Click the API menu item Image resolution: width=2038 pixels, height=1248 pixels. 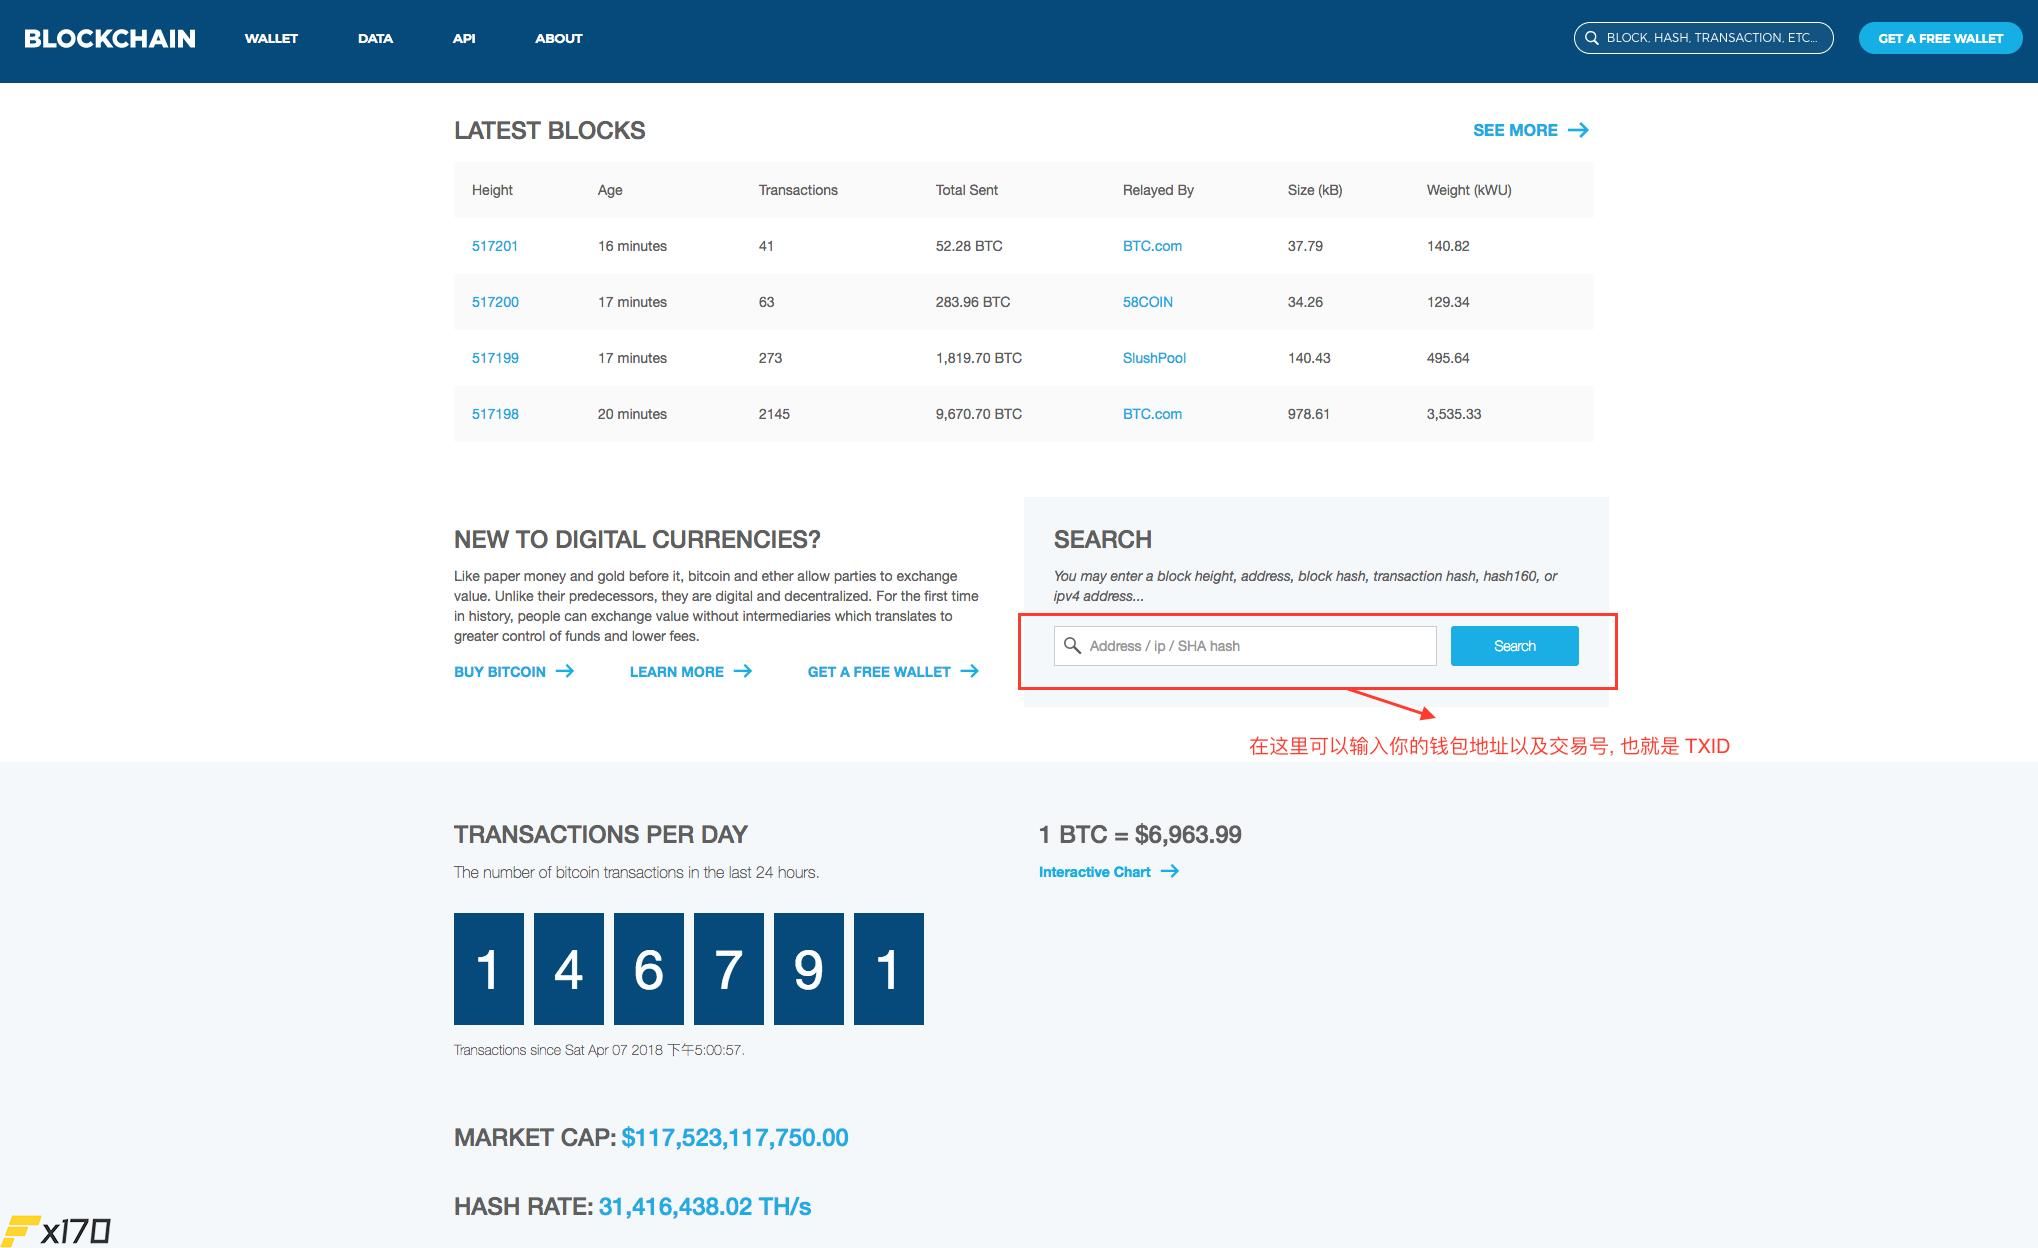point(463,36)
